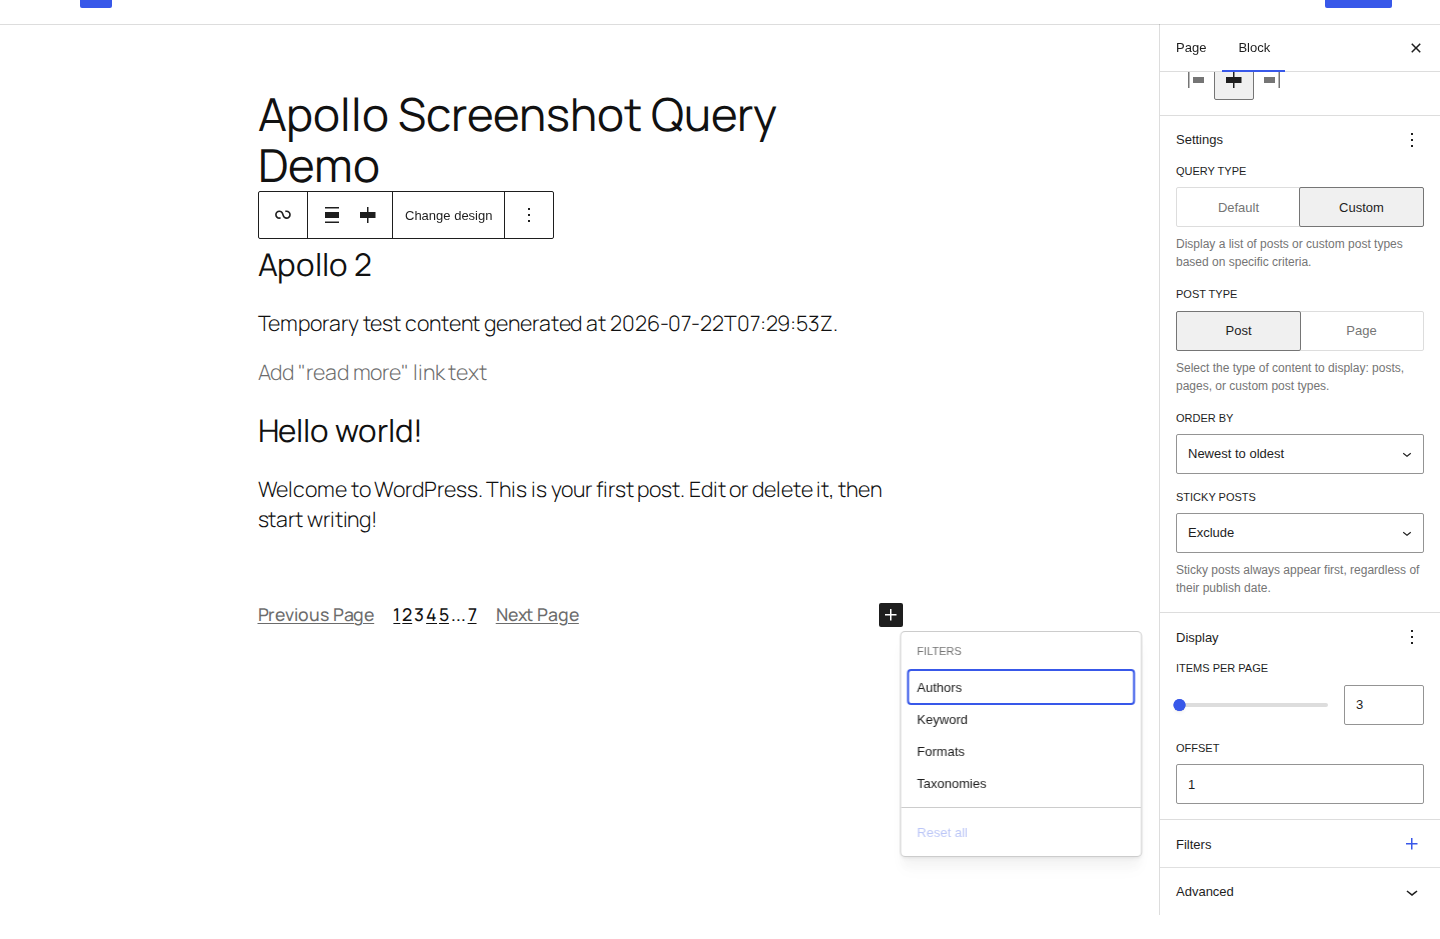Click the Items Per Page slider handle
This screenshot has height=939, width=1440.
pyautogui.click(x=1180, y=705)
